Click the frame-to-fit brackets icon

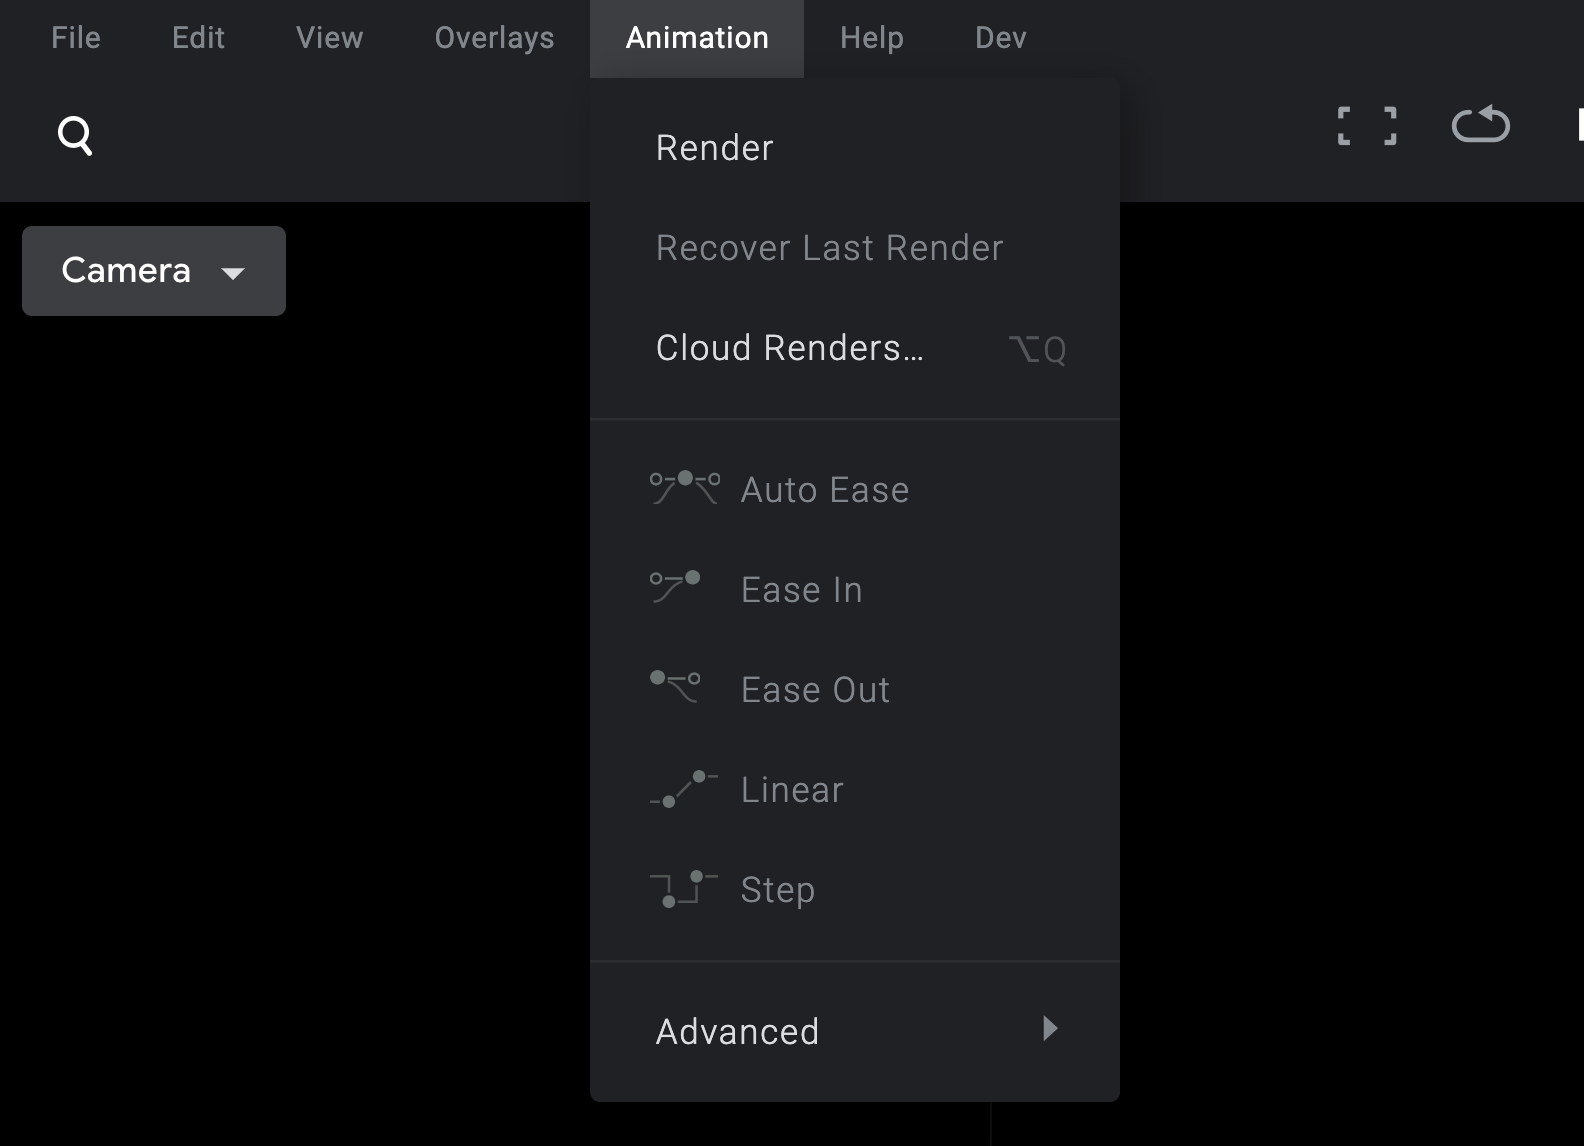click(1367, 126)
